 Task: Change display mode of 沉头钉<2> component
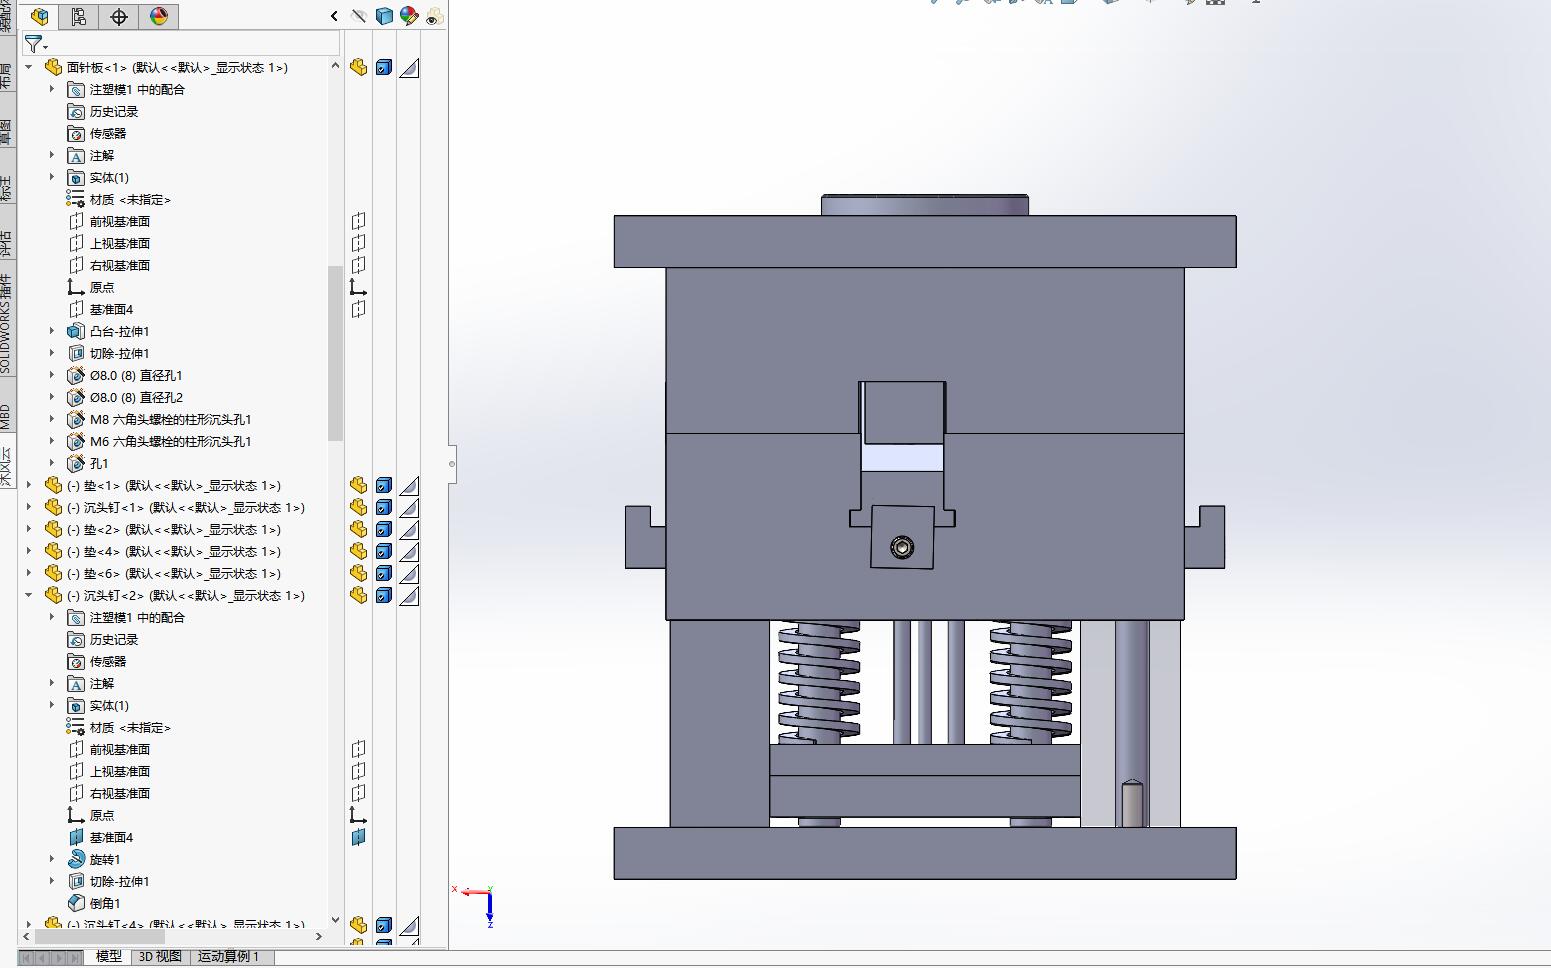tap(384, 595)
